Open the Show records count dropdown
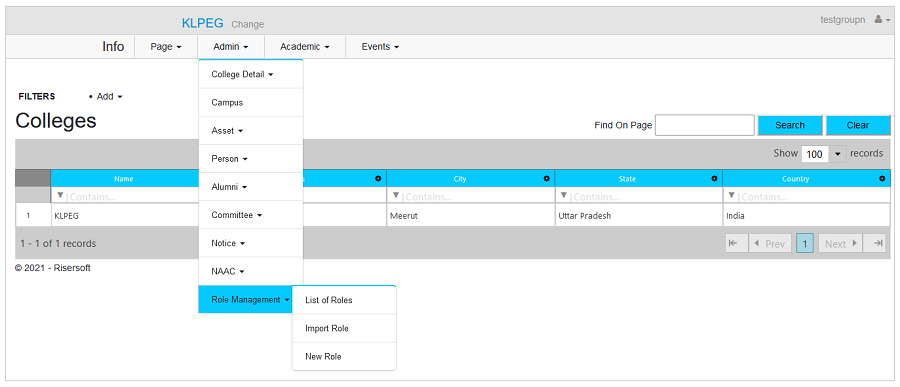This screenshot has width=900, height=387. click(x=824, y=154)
